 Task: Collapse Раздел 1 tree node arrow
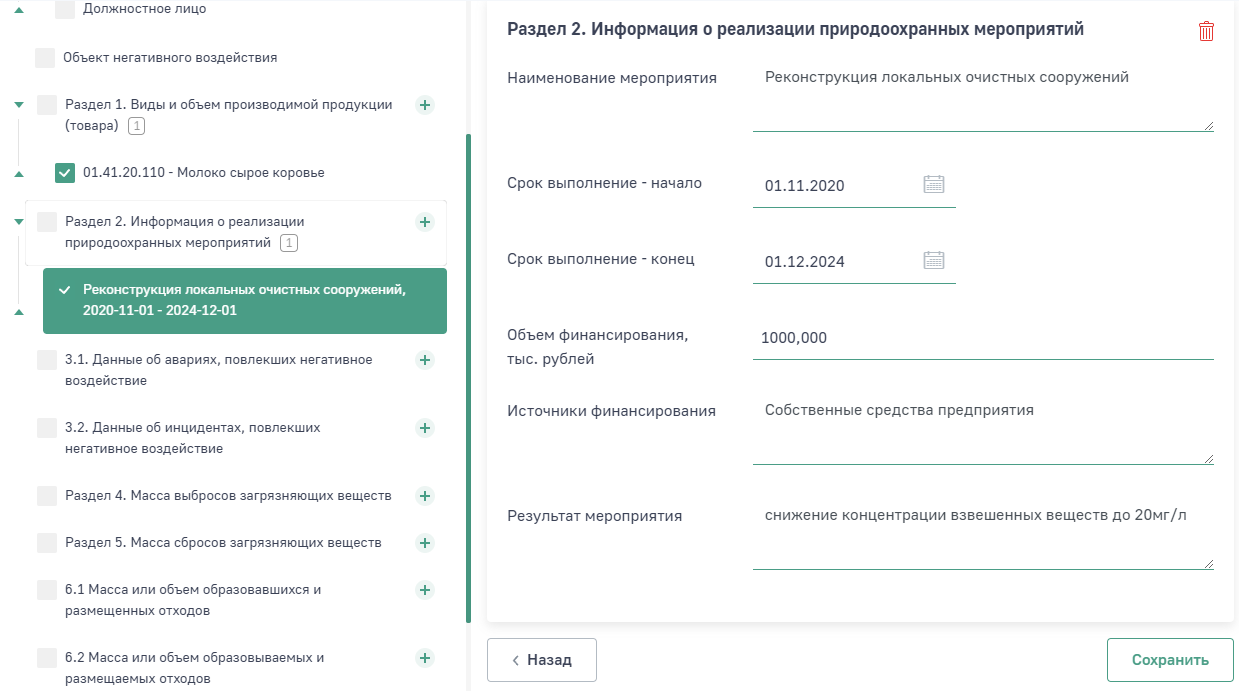(18, 105)
